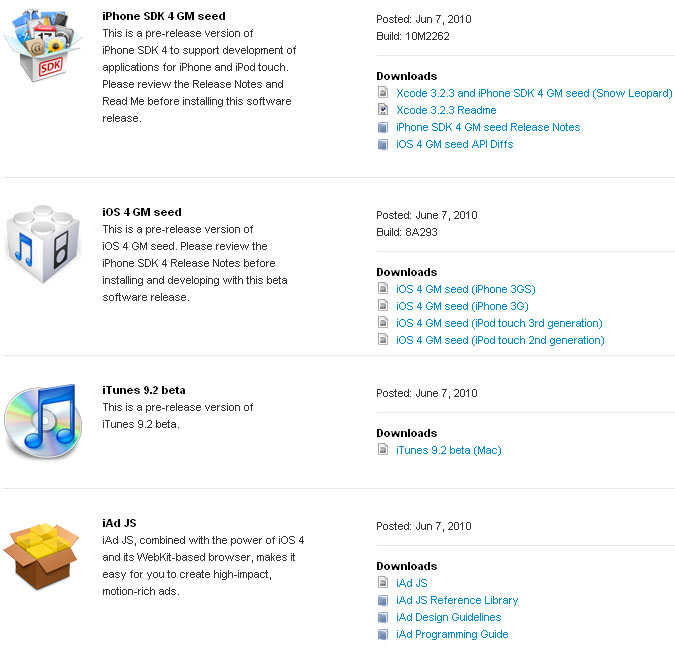Download iOS 4 GM seed for iPhone 3GS
Screen dimensions: 675x650
pyautogui.click(x=465, y=289)
